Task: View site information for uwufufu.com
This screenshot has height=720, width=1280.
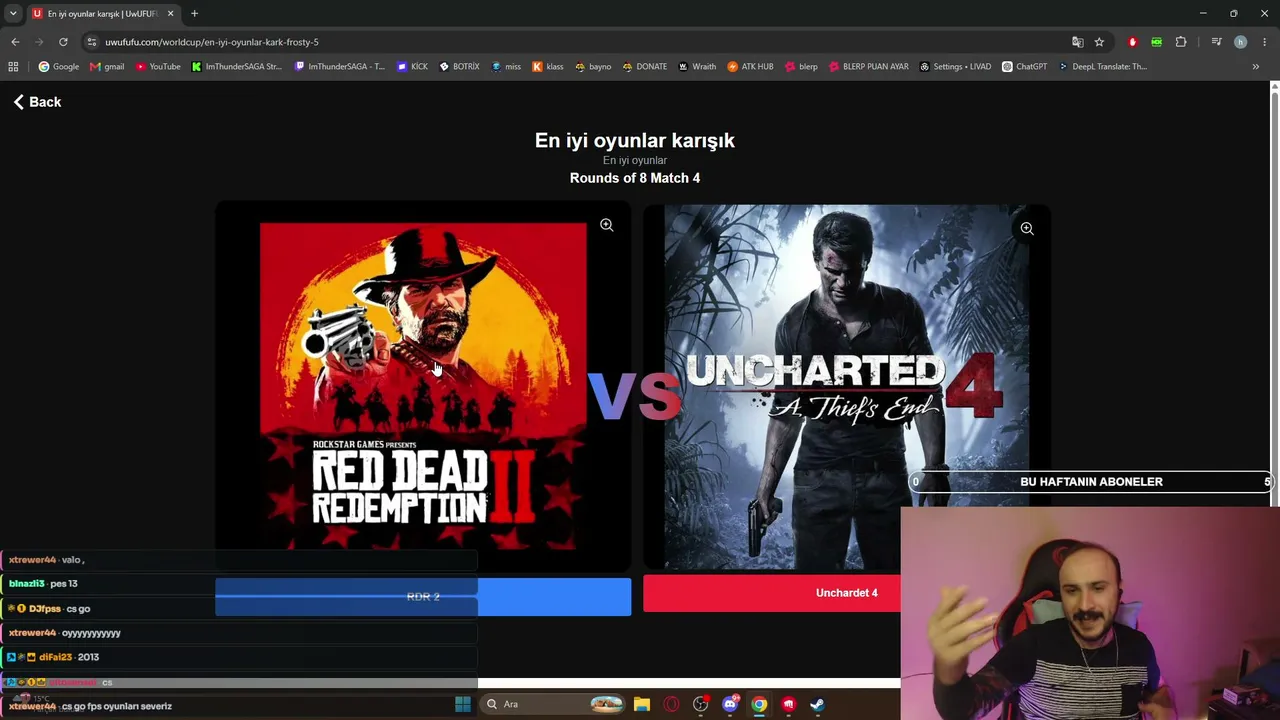Action: coord(92,42)
